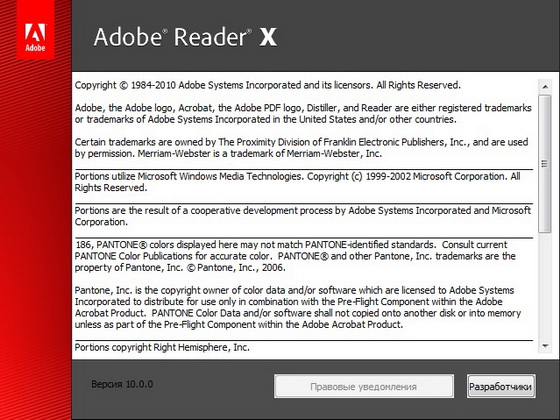
Task: Click the red Adobe logo
Action: point(35,30)
